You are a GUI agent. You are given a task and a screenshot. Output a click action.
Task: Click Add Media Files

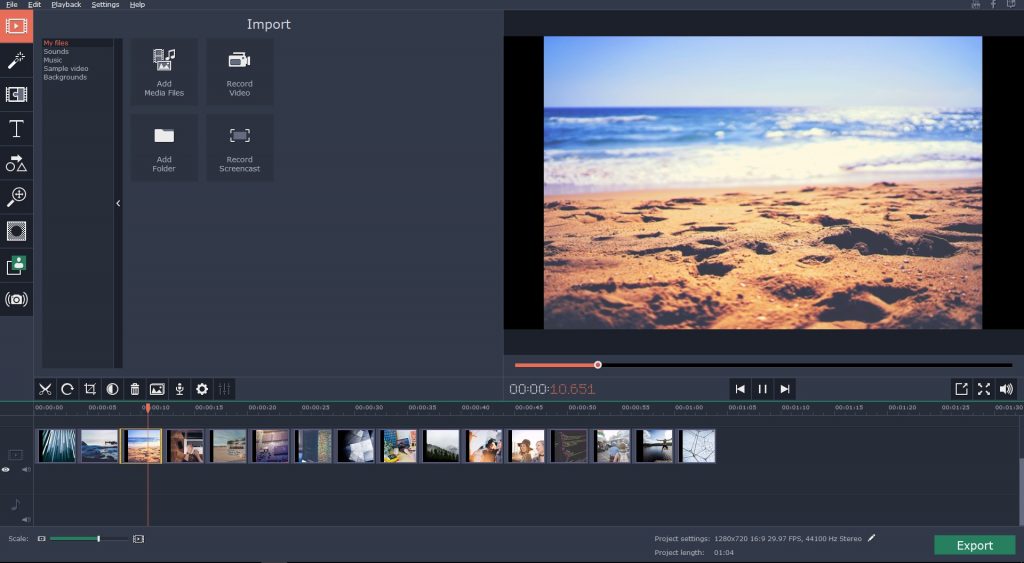164,71
